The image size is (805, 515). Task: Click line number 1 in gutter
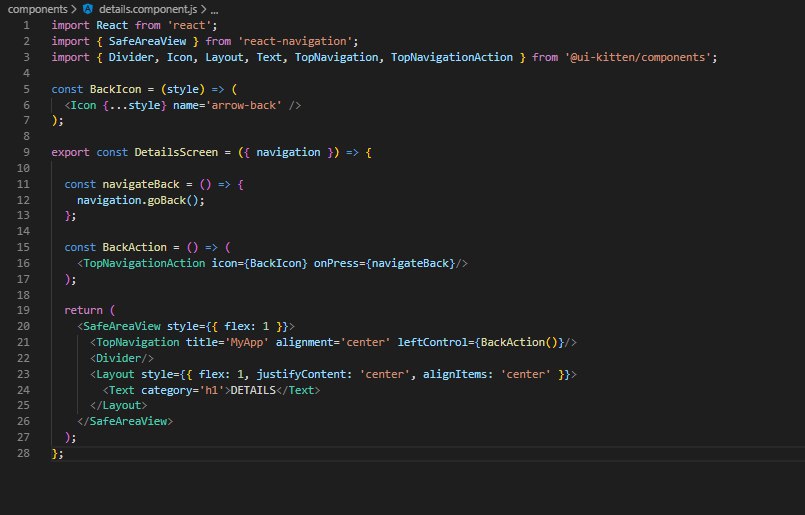pos(26,25)
